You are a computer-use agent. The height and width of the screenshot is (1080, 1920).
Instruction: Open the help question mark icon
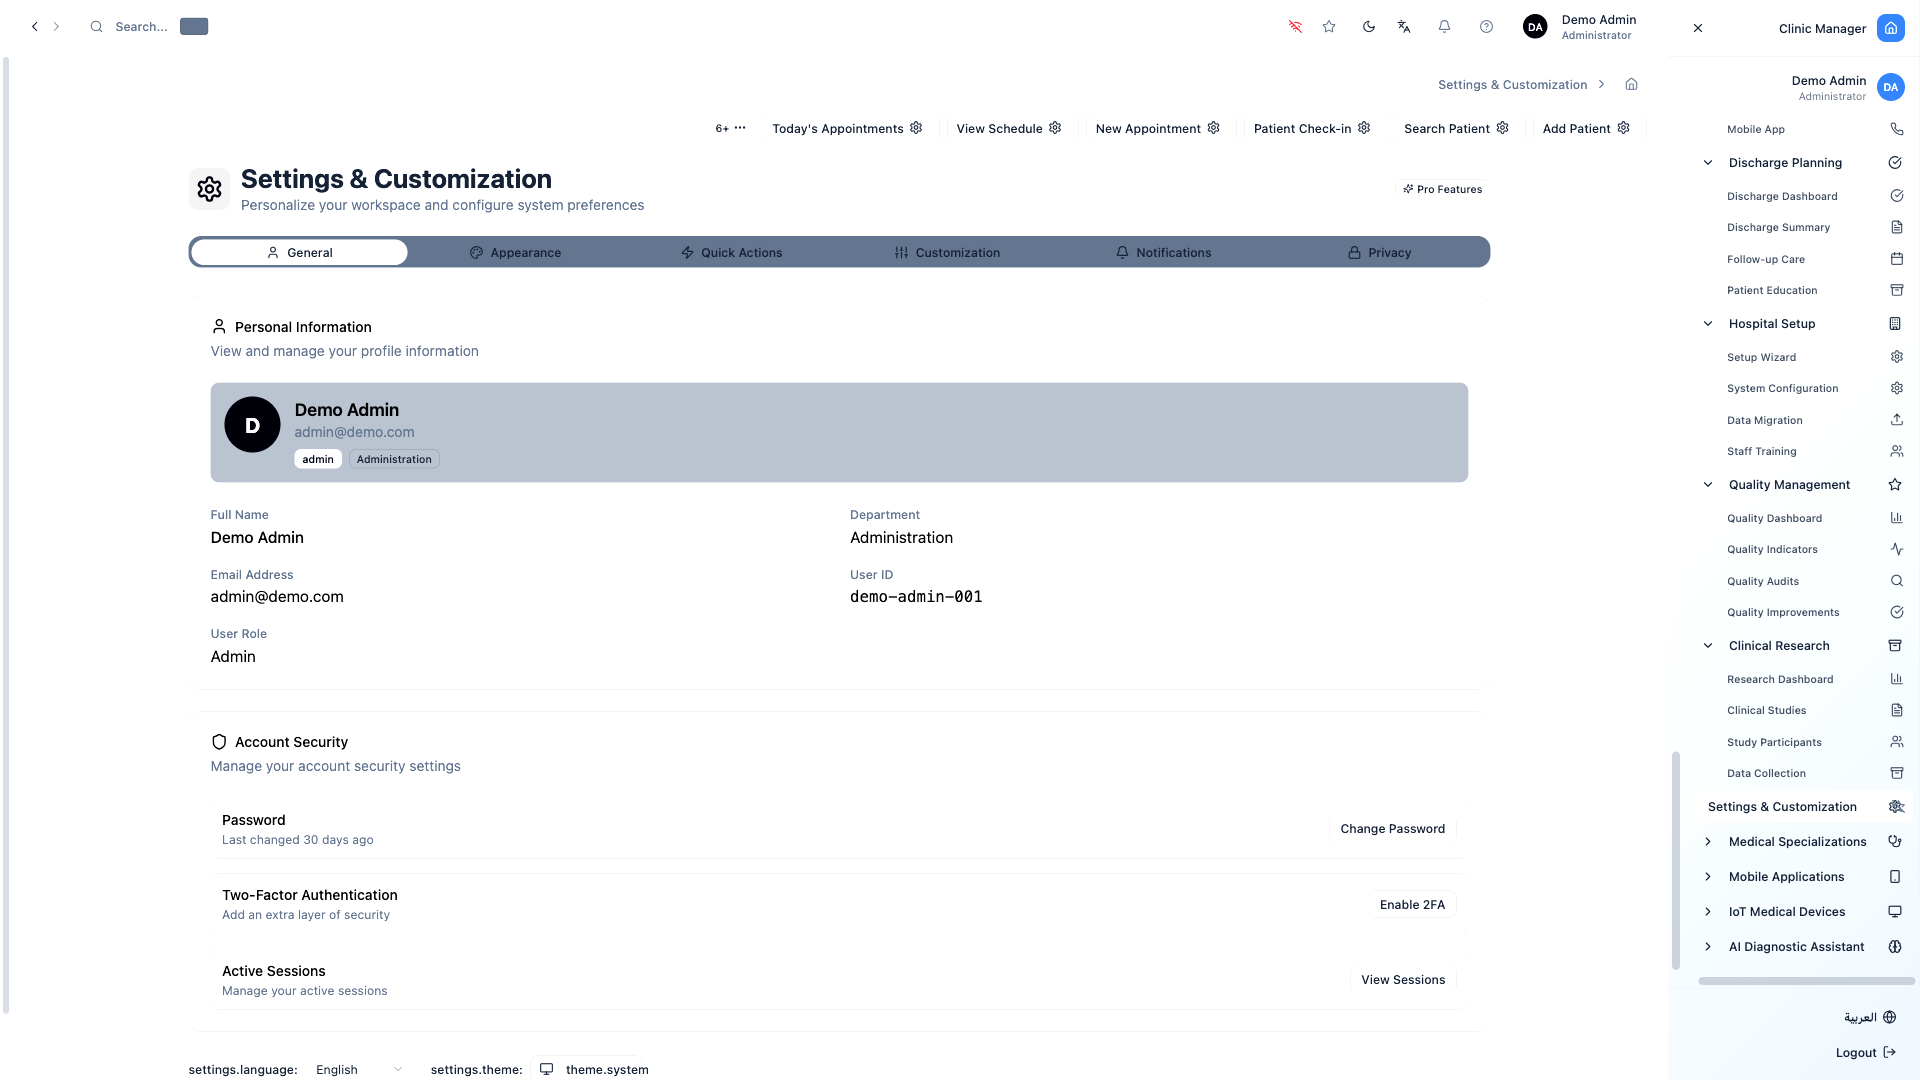point(1486,27)
